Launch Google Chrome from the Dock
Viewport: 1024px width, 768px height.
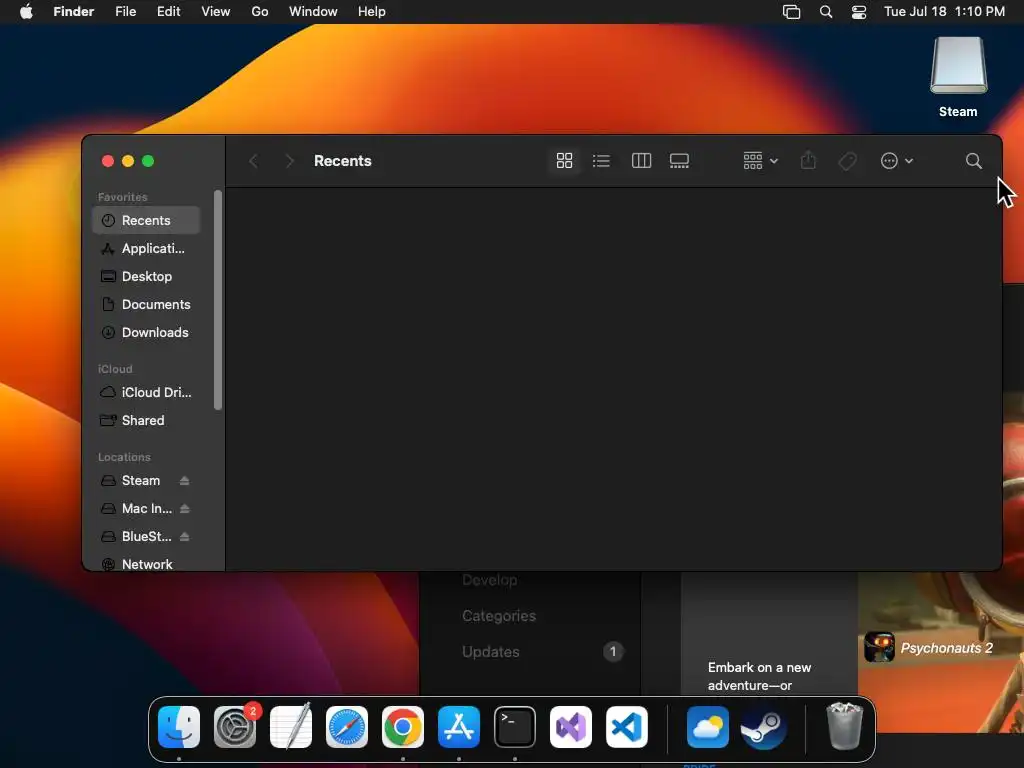click(403, 727)
